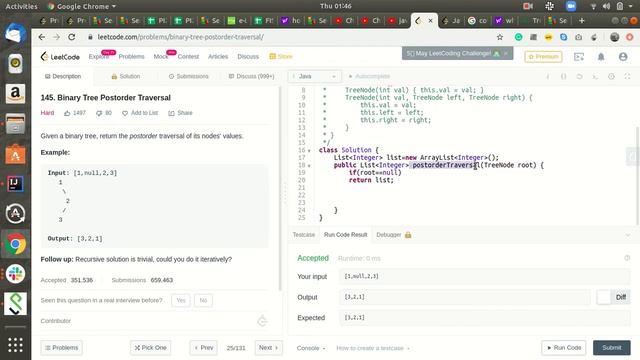640x360 pixels.
Task: Go to Prev problem
Action: 204,348
